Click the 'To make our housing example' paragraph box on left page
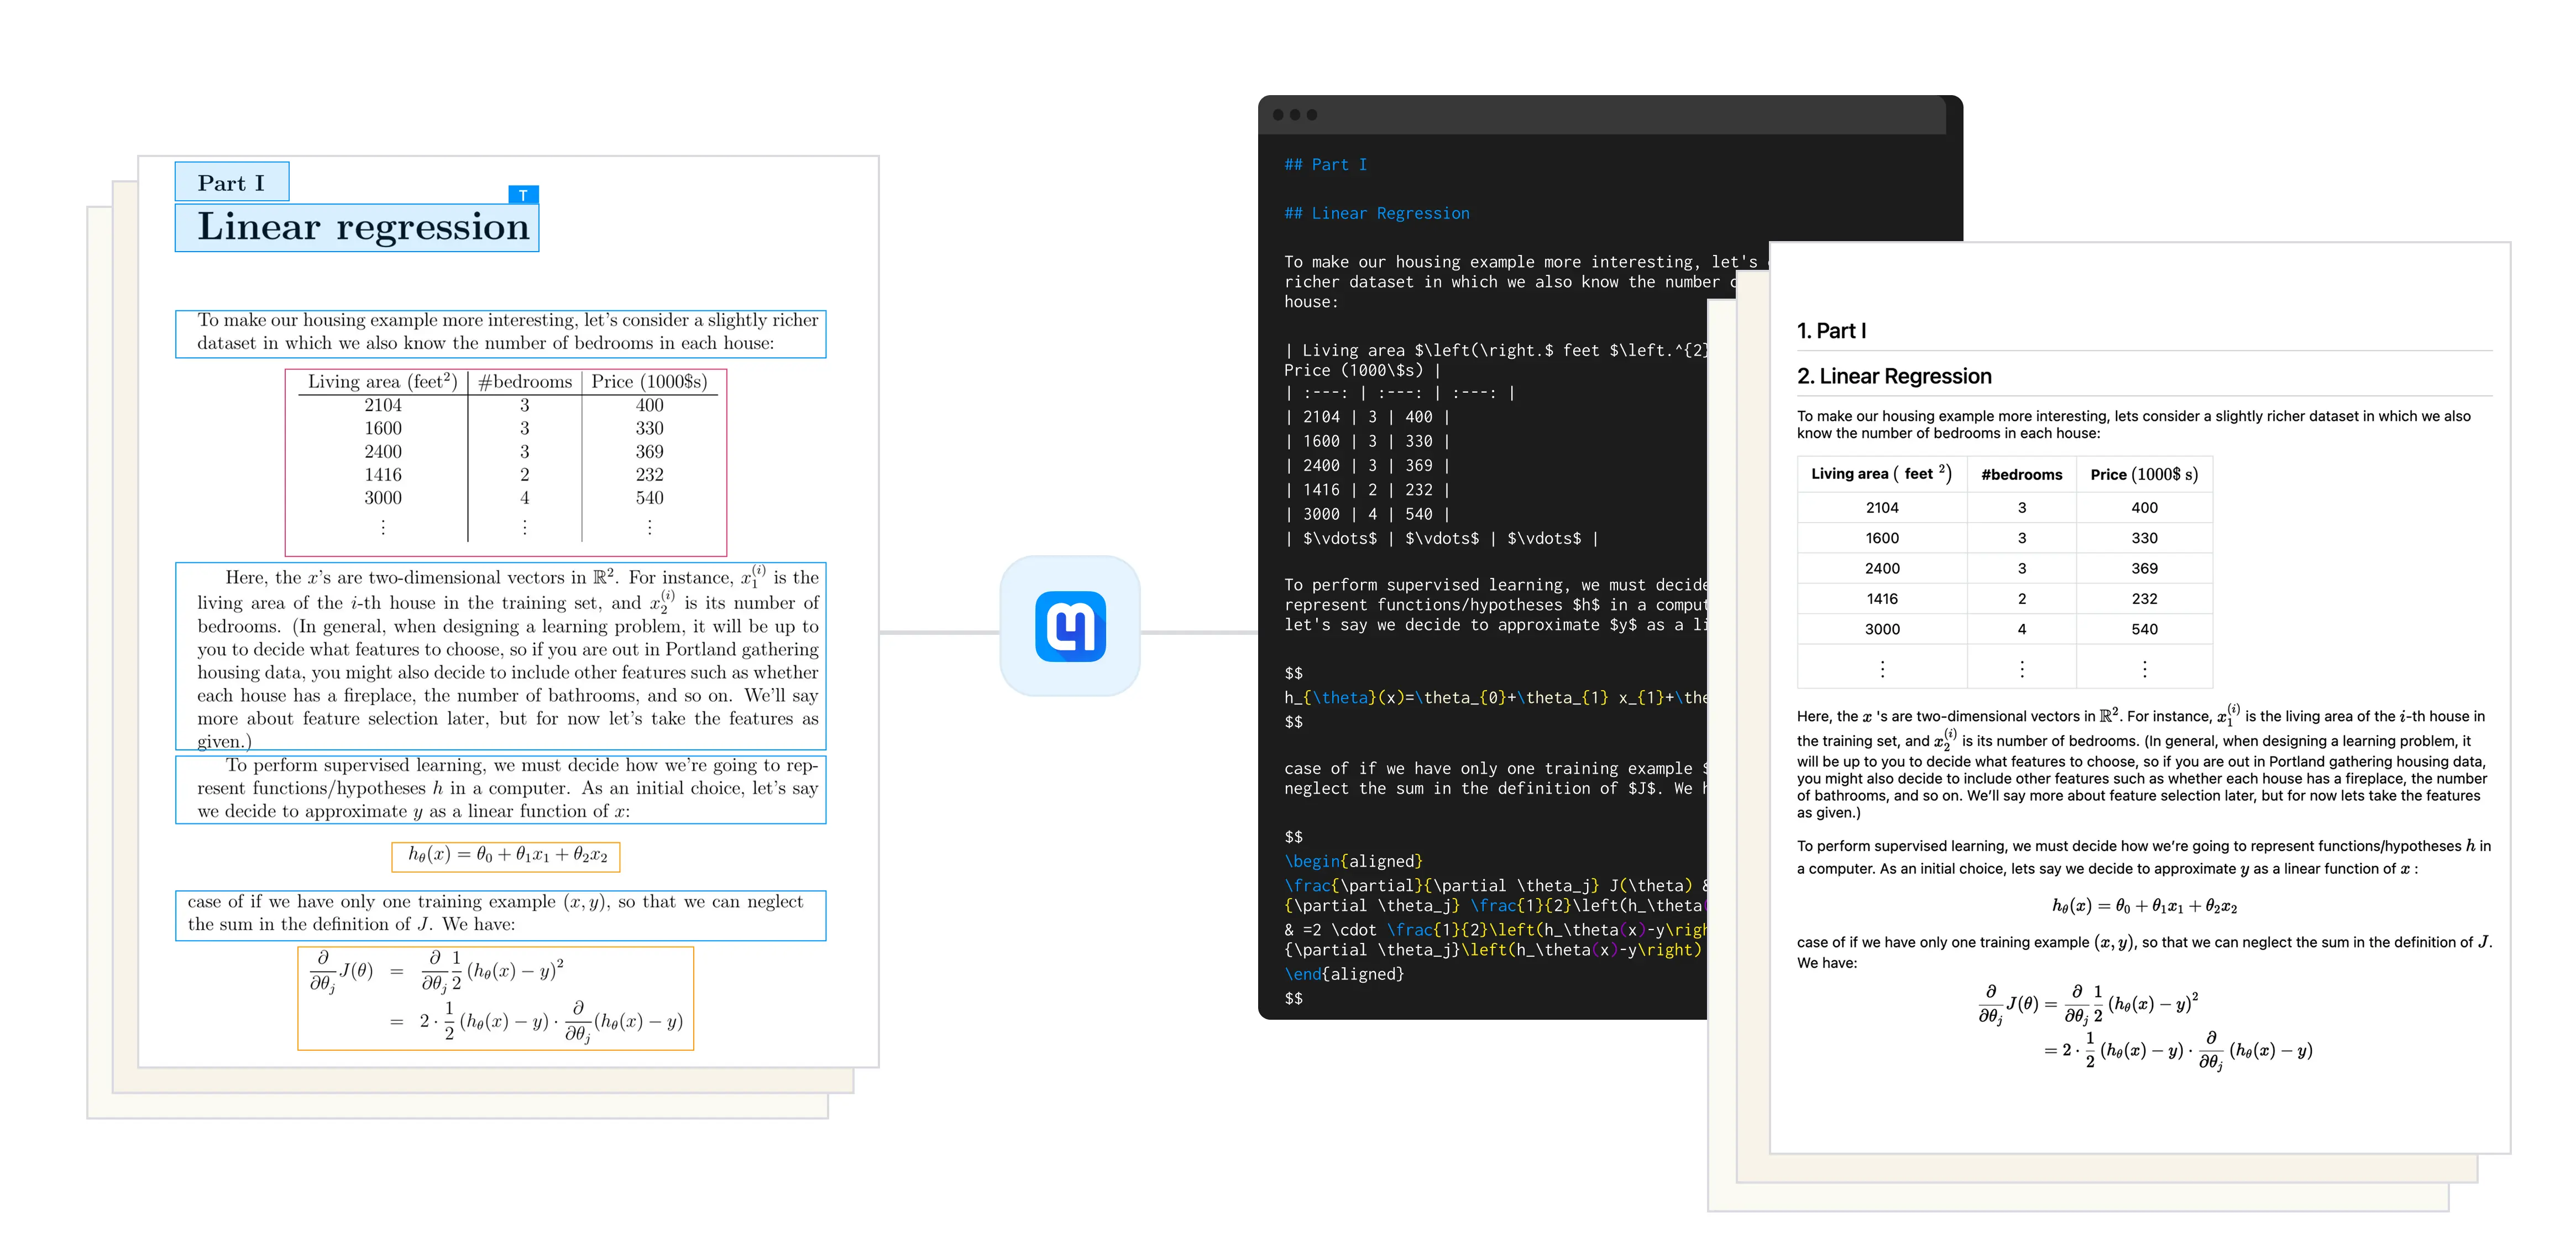 [x=501, y=334]
